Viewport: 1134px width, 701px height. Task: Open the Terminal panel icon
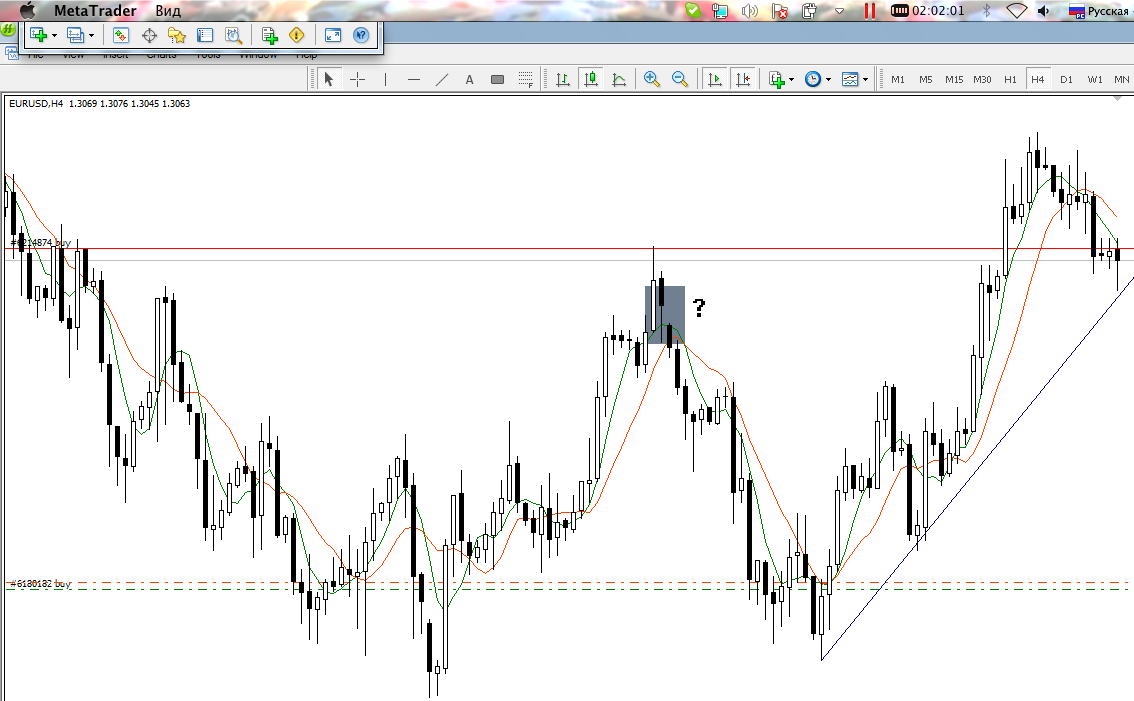point(205,35)
